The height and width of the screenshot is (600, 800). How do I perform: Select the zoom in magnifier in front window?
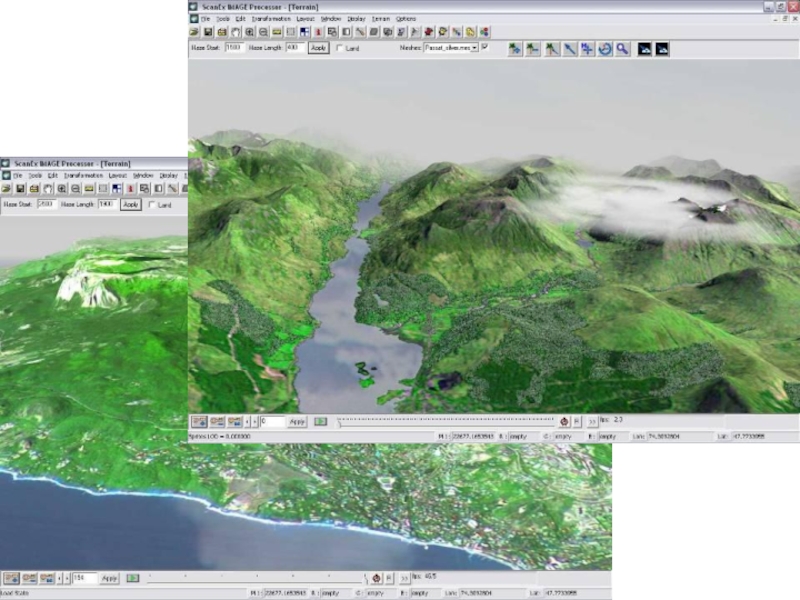tap(249, 32)
